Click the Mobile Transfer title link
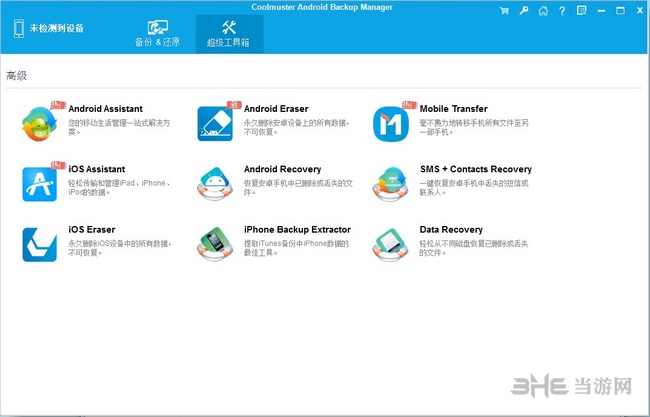The height and width of the screenshot is (417, 650). point(454,109)
